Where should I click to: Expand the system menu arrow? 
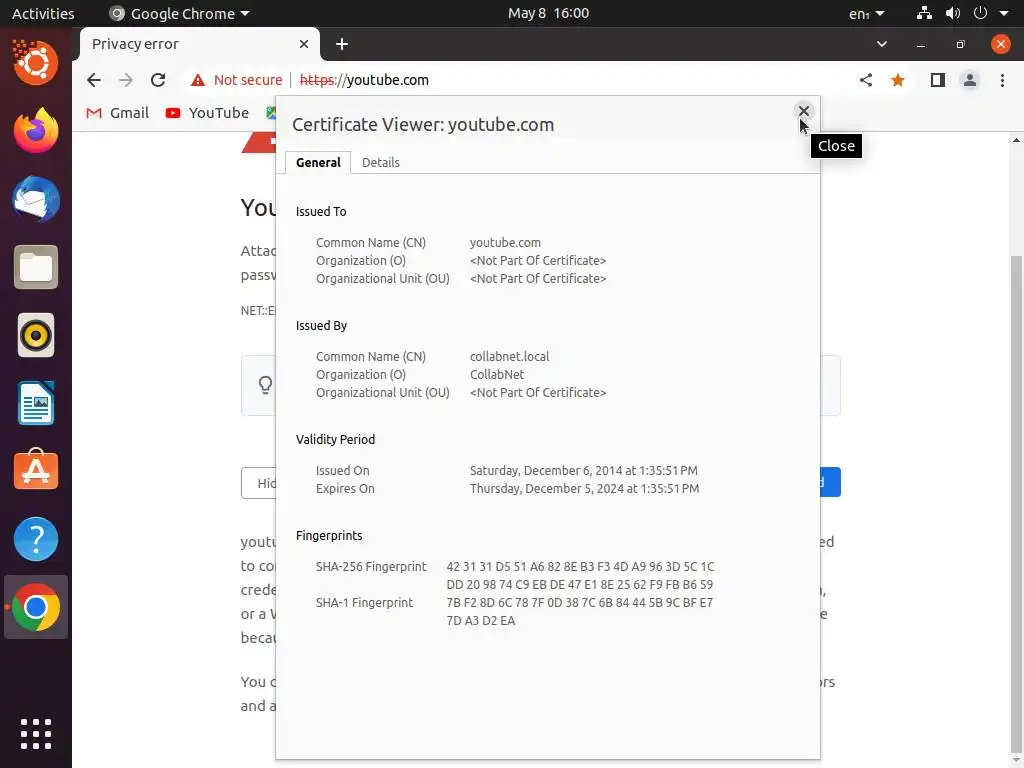(x=1004, y=13)
